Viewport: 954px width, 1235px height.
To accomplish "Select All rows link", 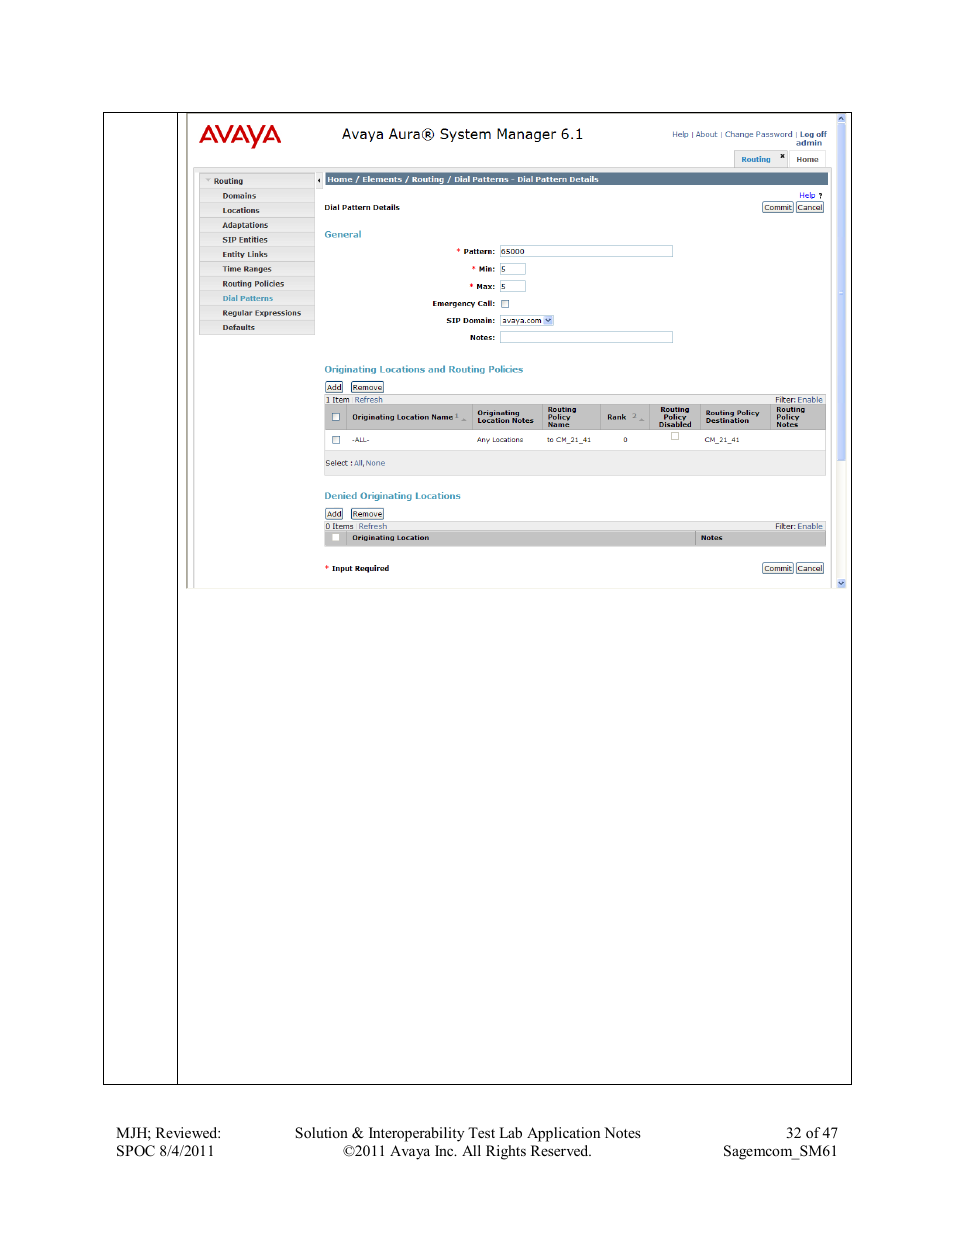I will (358, 463).
